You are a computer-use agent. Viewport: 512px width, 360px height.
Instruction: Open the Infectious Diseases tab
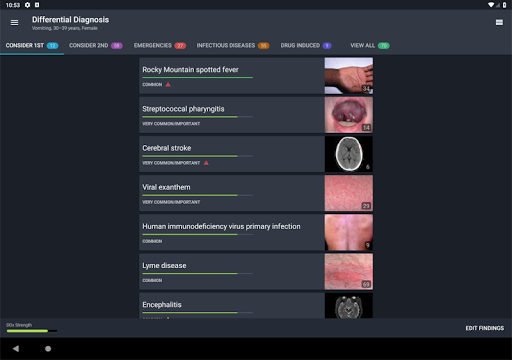(233, 46)
